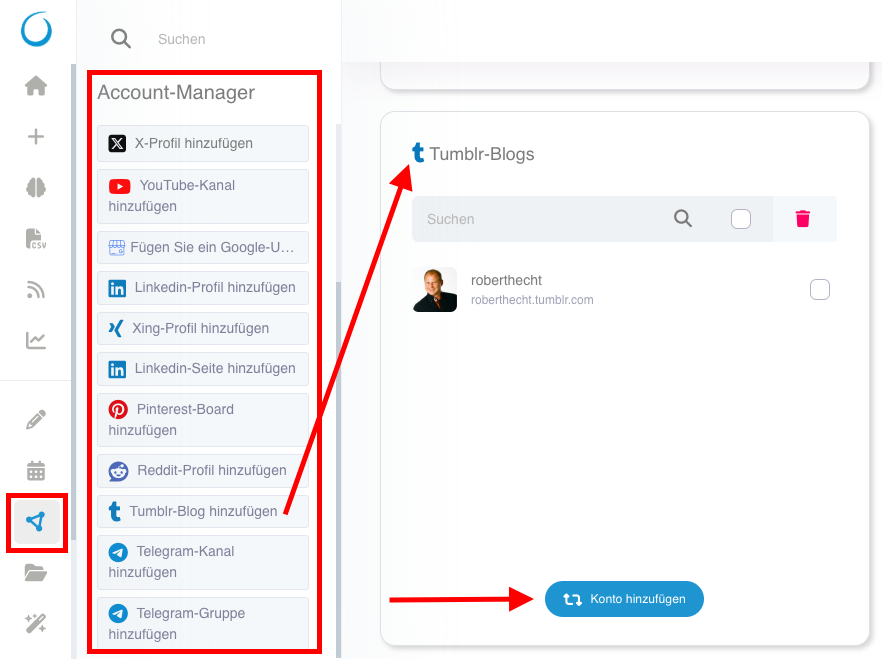Check the roberthecht blog checkbox
This screenshot has width=882, height=659.
pyautogui.click(x=820, y=290)
